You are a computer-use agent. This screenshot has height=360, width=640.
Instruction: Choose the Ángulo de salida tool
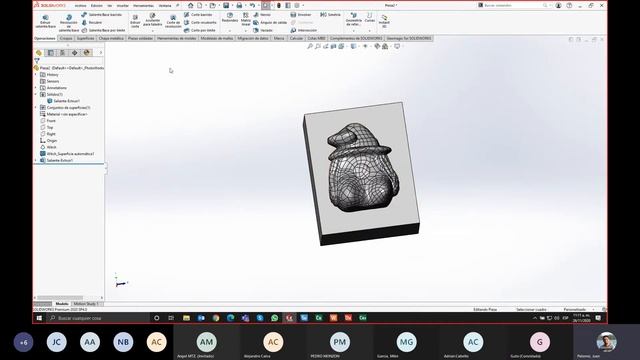pos(270,22)
